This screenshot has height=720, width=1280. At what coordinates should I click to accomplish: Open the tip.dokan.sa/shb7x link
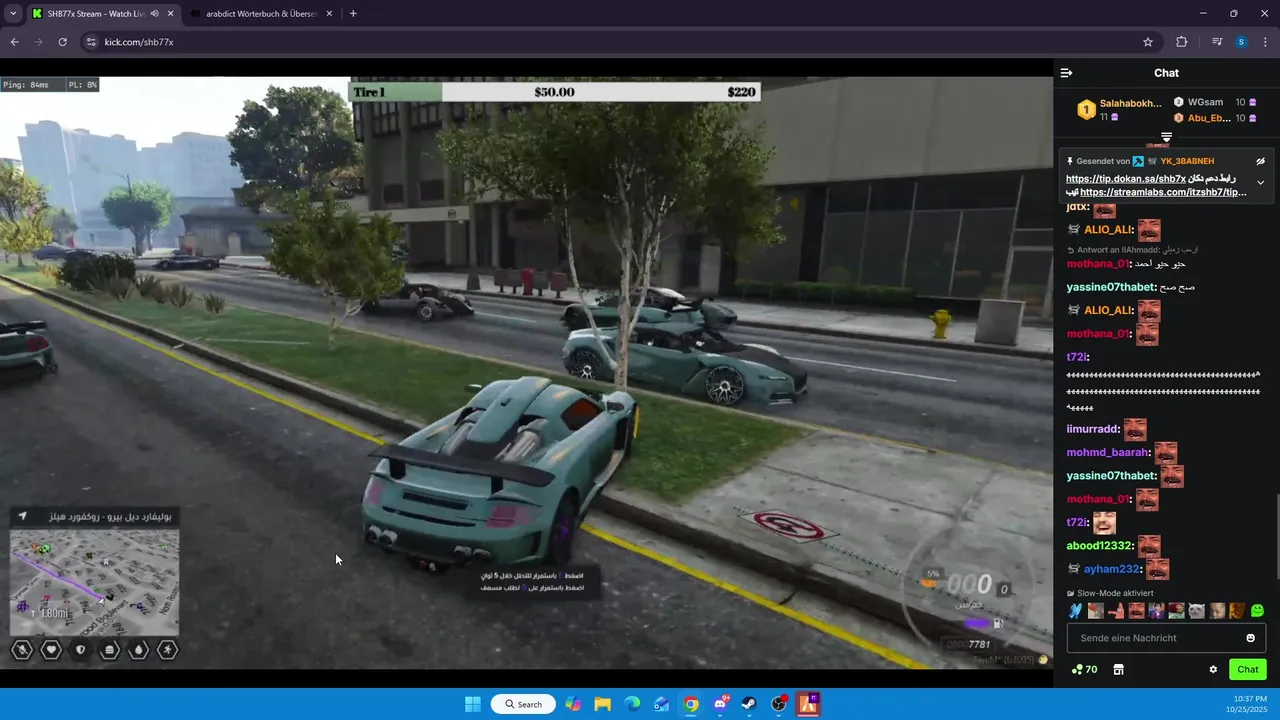click(x=1126, y=179)
